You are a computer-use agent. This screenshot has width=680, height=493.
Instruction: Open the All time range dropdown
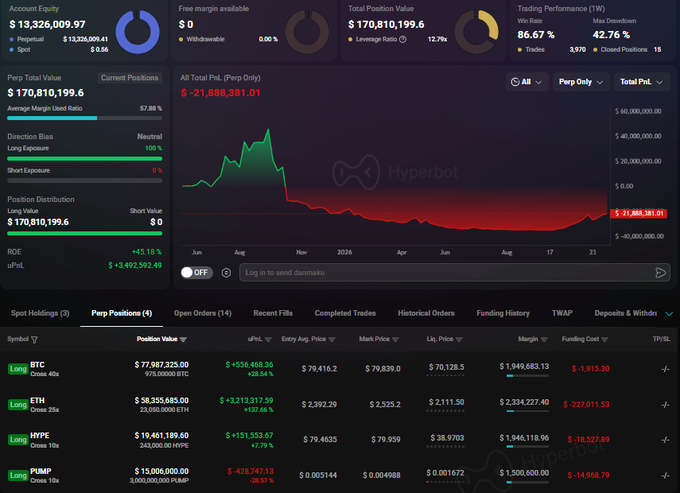[x=527, y=82]
